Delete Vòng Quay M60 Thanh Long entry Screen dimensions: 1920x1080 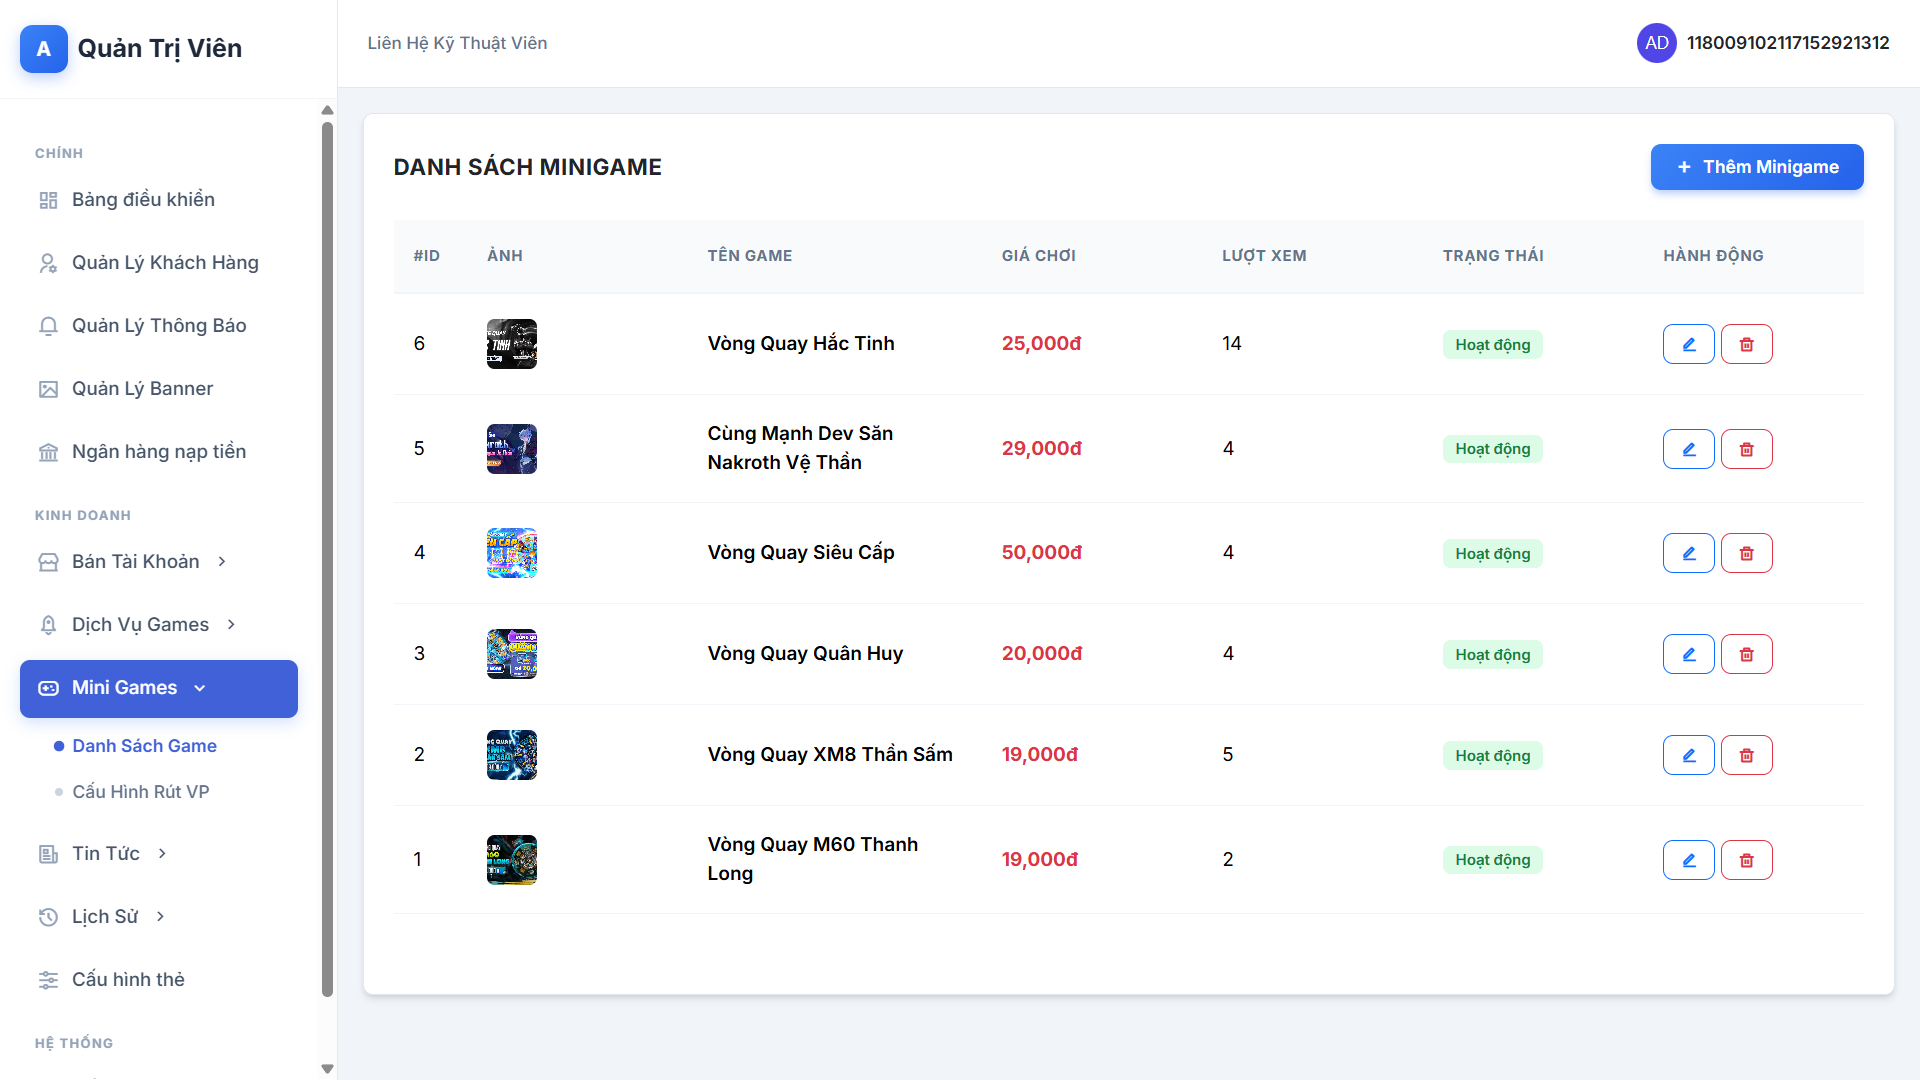pos(1746,860)
